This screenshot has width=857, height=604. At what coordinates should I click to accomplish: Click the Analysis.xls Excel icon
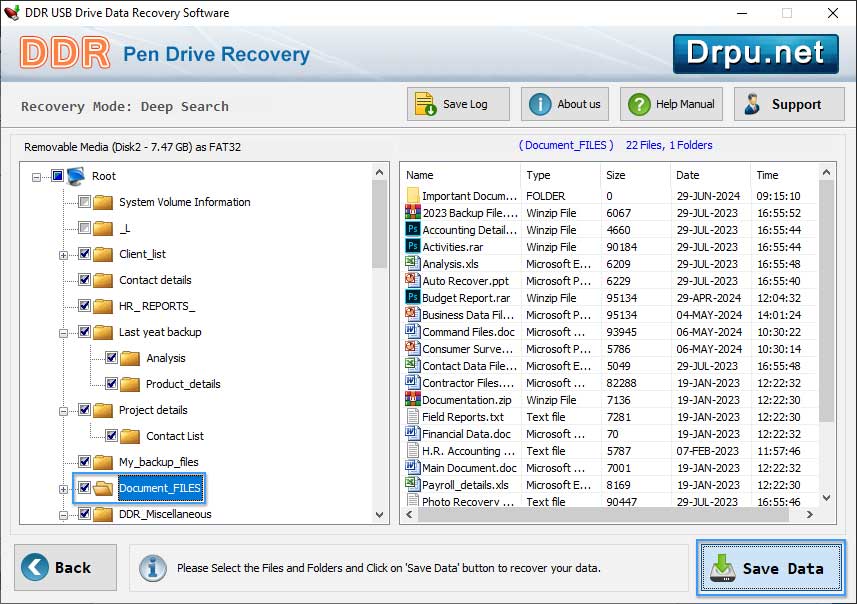(x=412, y=263)
